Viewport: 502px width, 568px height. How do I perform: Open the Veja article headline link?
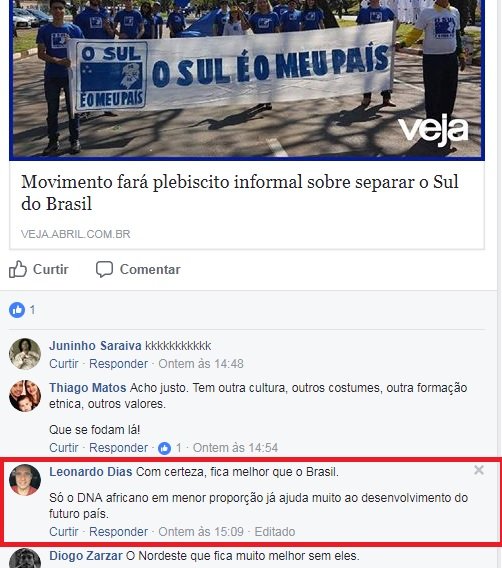click(x=239, y=192)
